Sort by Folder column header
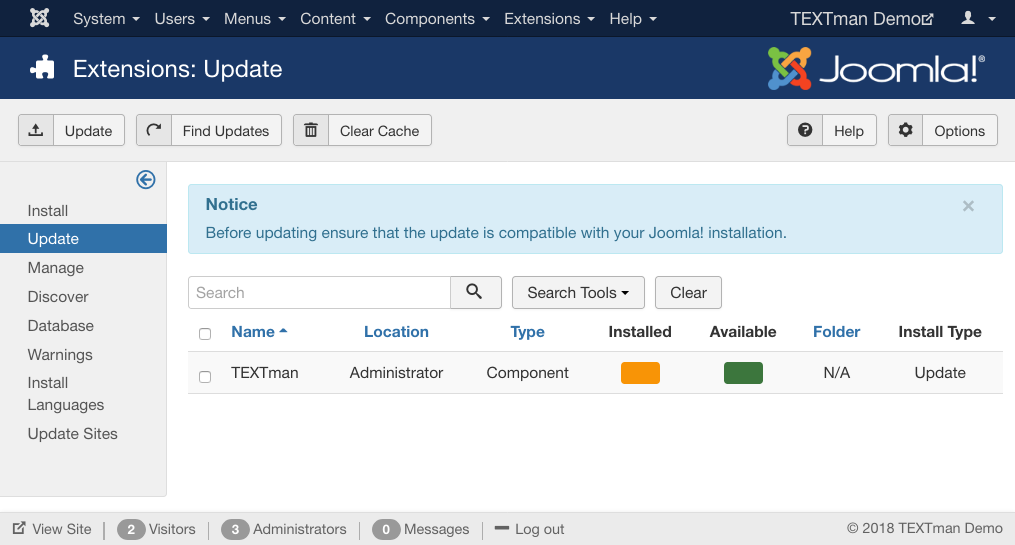 [836, 331]
